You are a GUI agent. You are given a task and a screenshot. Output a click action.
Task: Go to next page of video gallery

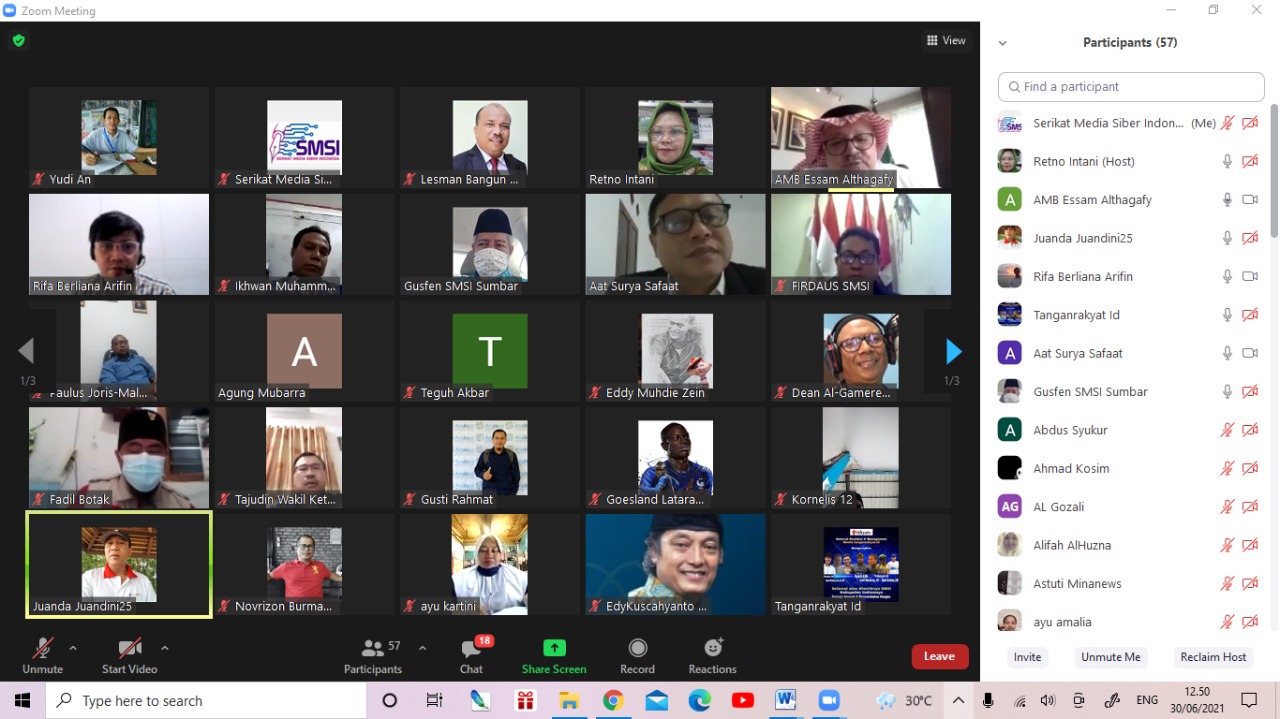click(953, 351)
